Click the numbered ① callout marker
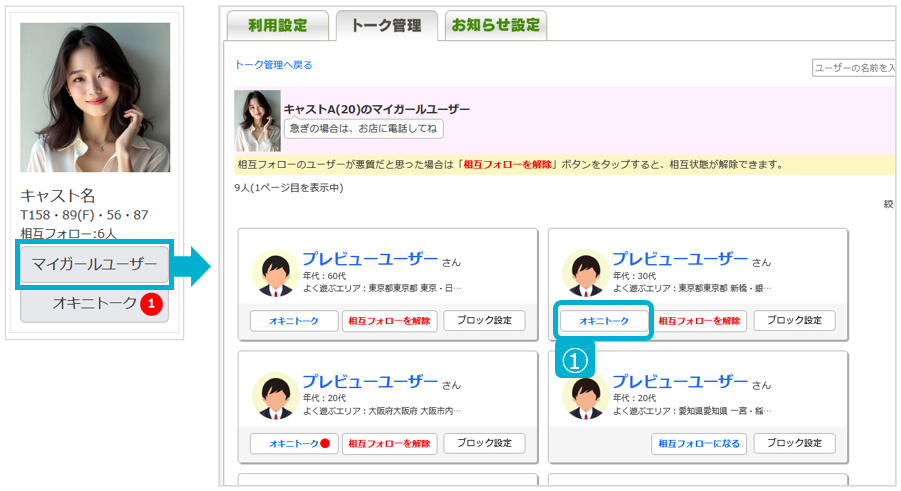This screenshot has height=491, width=901. click(574, 360)
